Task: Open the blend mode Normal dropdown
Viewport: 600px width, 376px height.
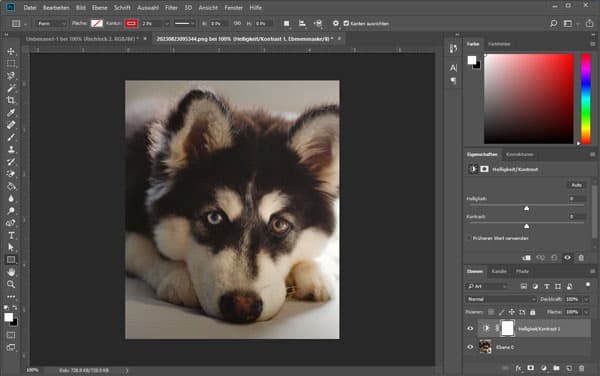Action: (x=501, y=299)
